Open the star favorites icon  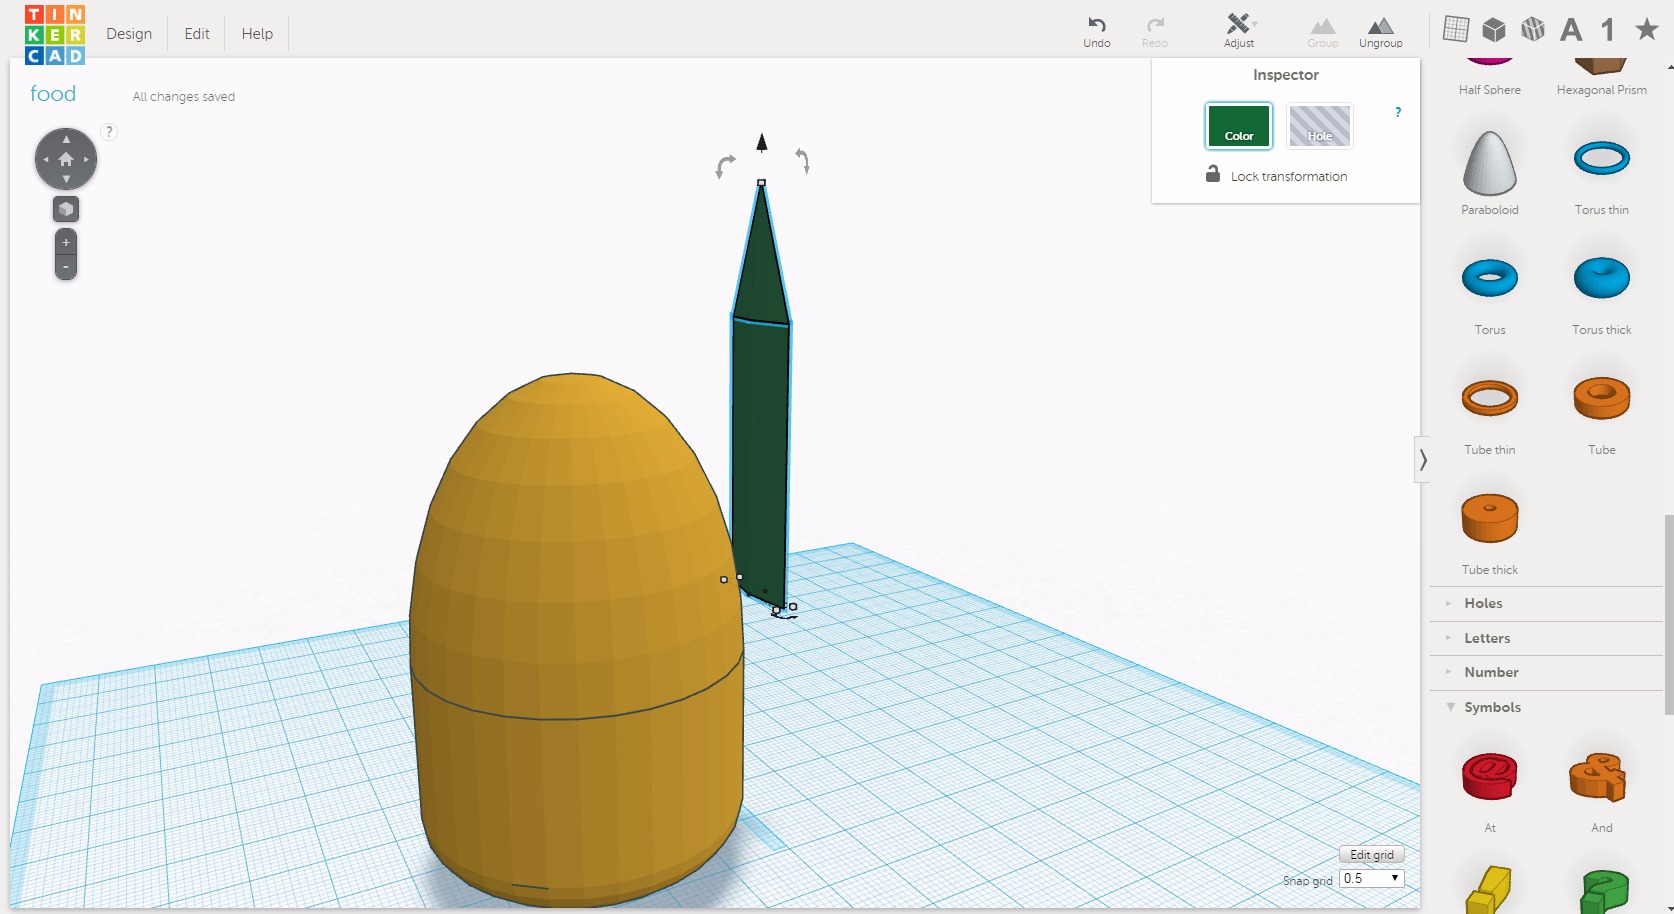(x=1647, y=29)
